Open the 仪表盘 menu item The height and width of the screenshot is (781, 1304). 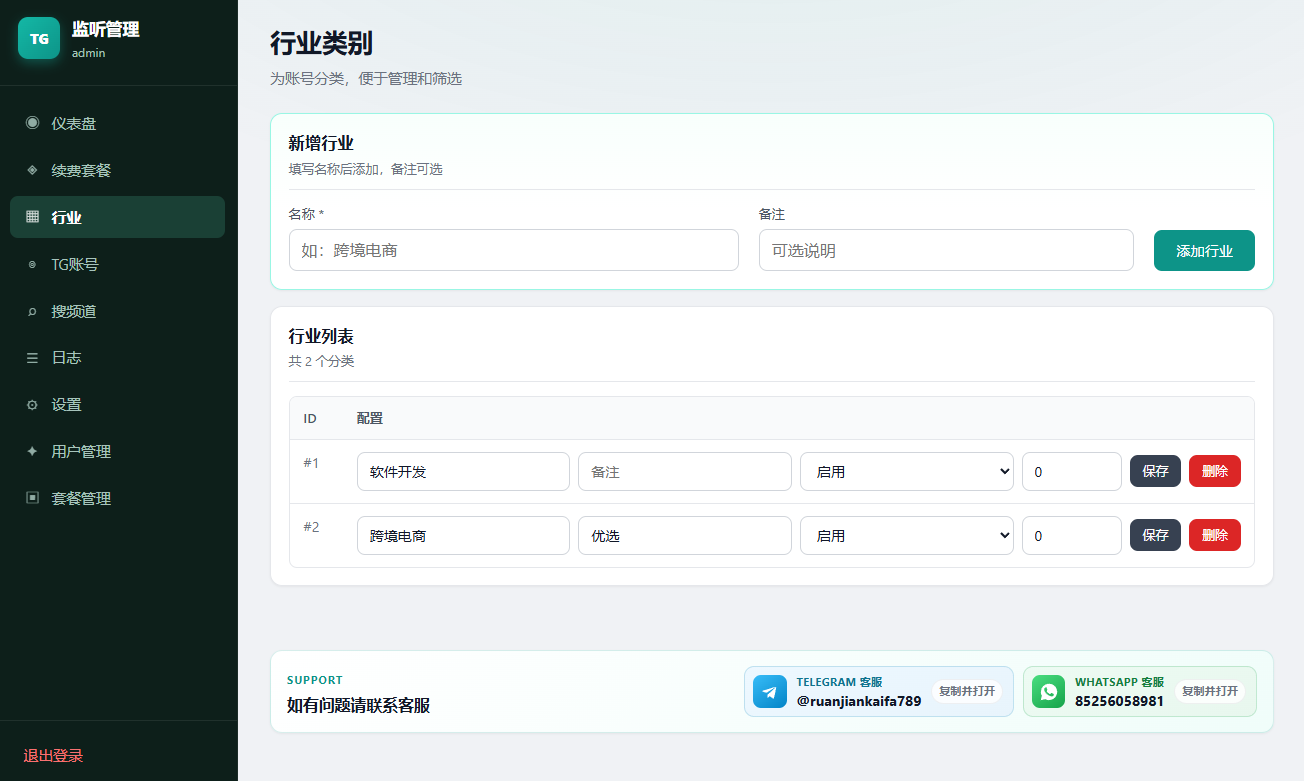tap(117, 123)
